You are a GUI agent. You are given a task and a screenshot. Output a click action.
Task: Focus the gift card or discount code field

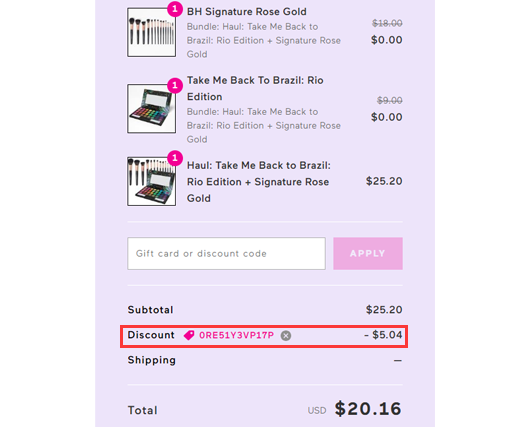click(226, 254)
